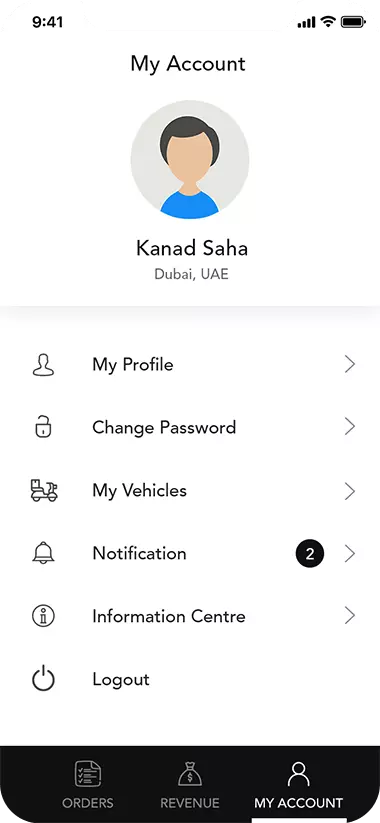Screen dimensions: 380x823
Task: Open the Notification text label
Action: pos(139,553)
